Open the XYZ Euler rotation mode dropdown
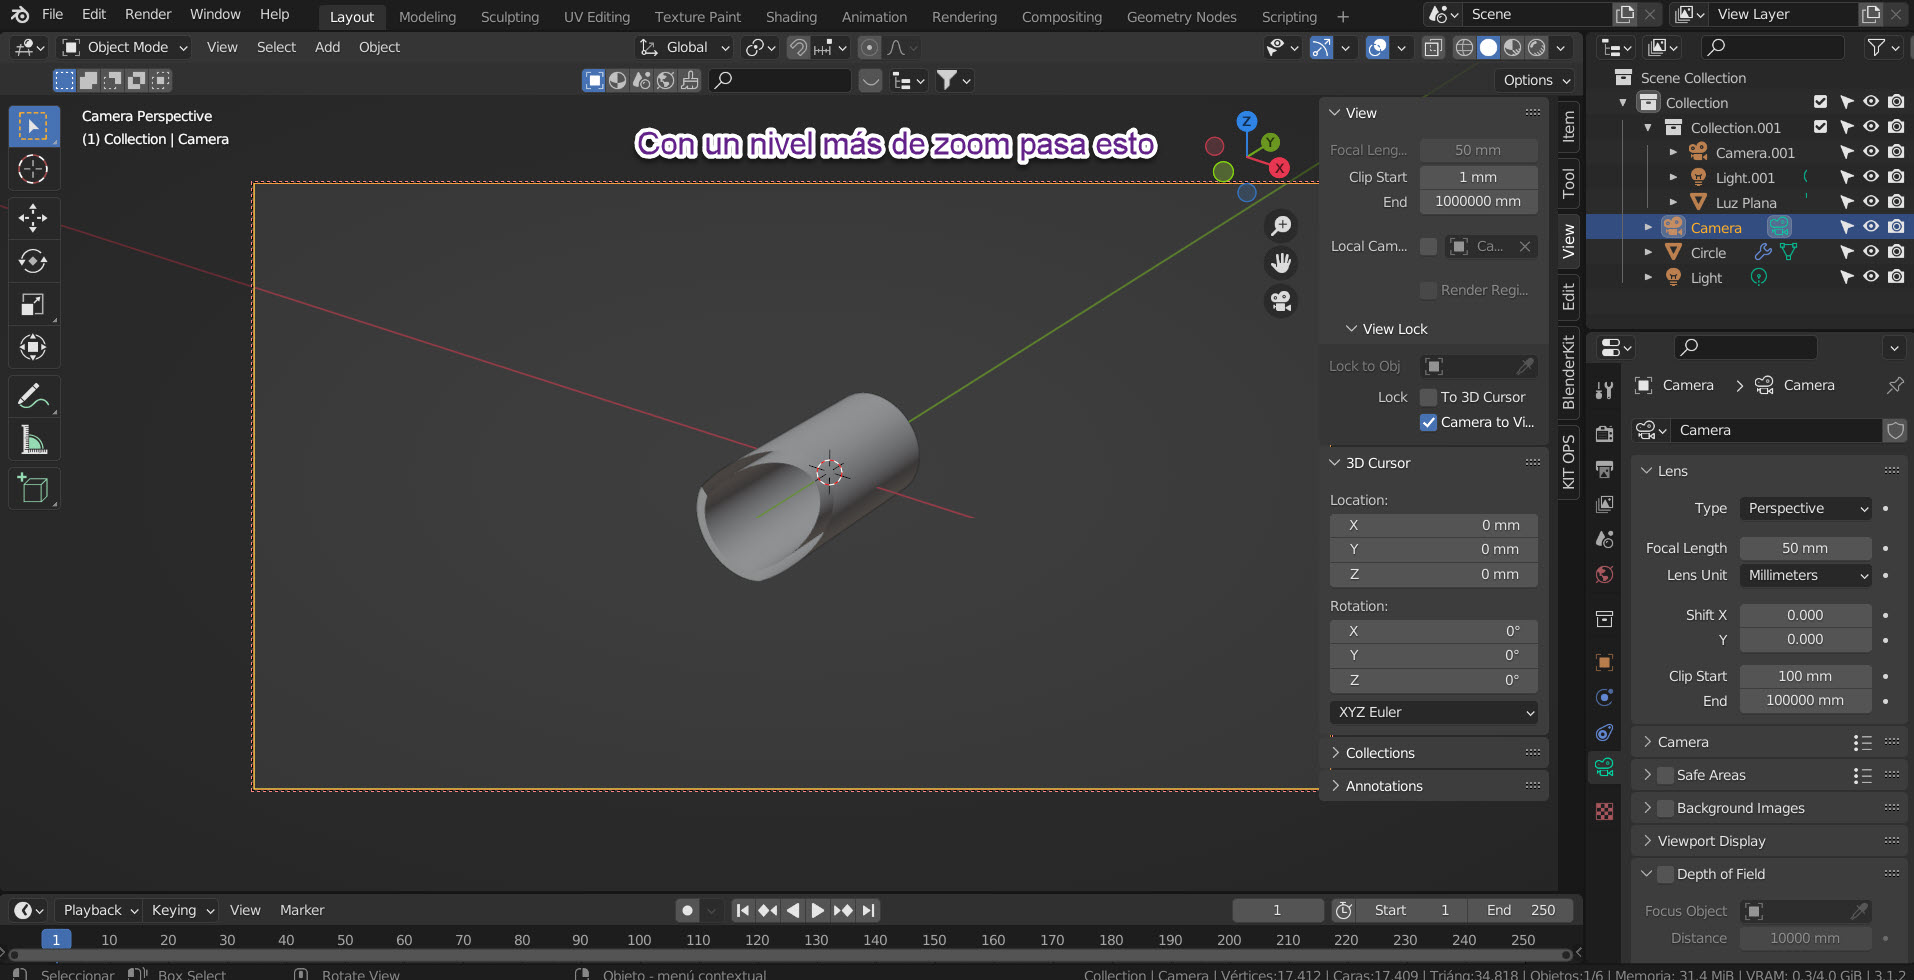This screenshot has width=1914, height=980. pyautogui.click(x=1434, y=712)
